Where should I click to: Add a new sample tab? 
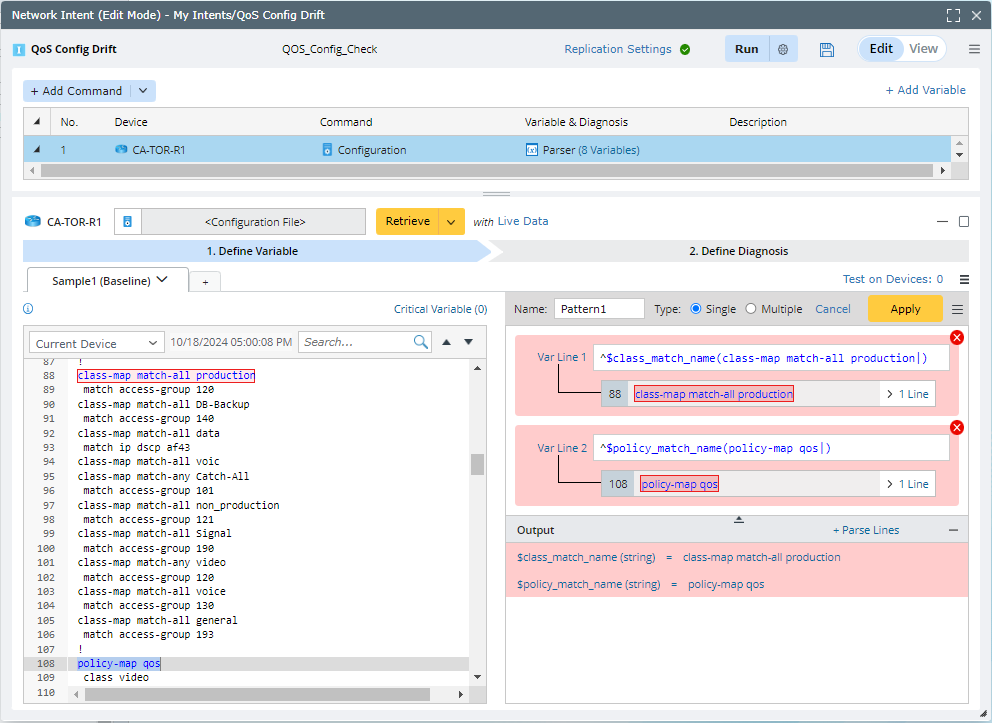click(205, 282)
